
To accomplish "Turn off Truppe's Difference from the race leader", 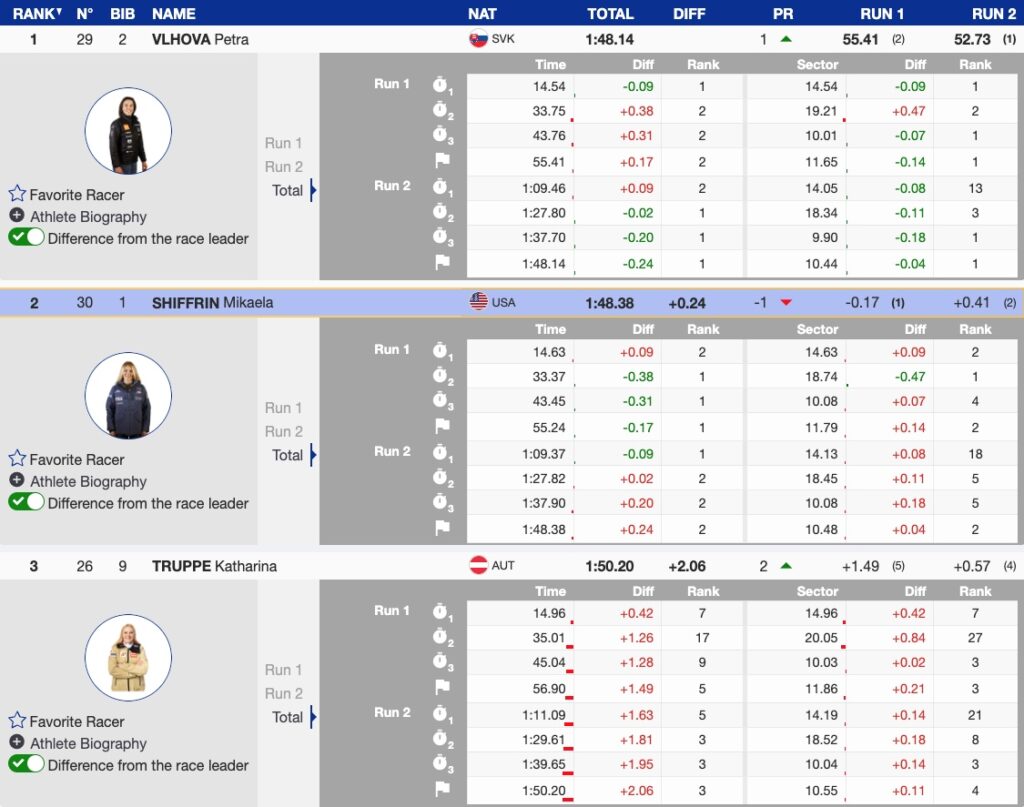I will pos(27,765).
